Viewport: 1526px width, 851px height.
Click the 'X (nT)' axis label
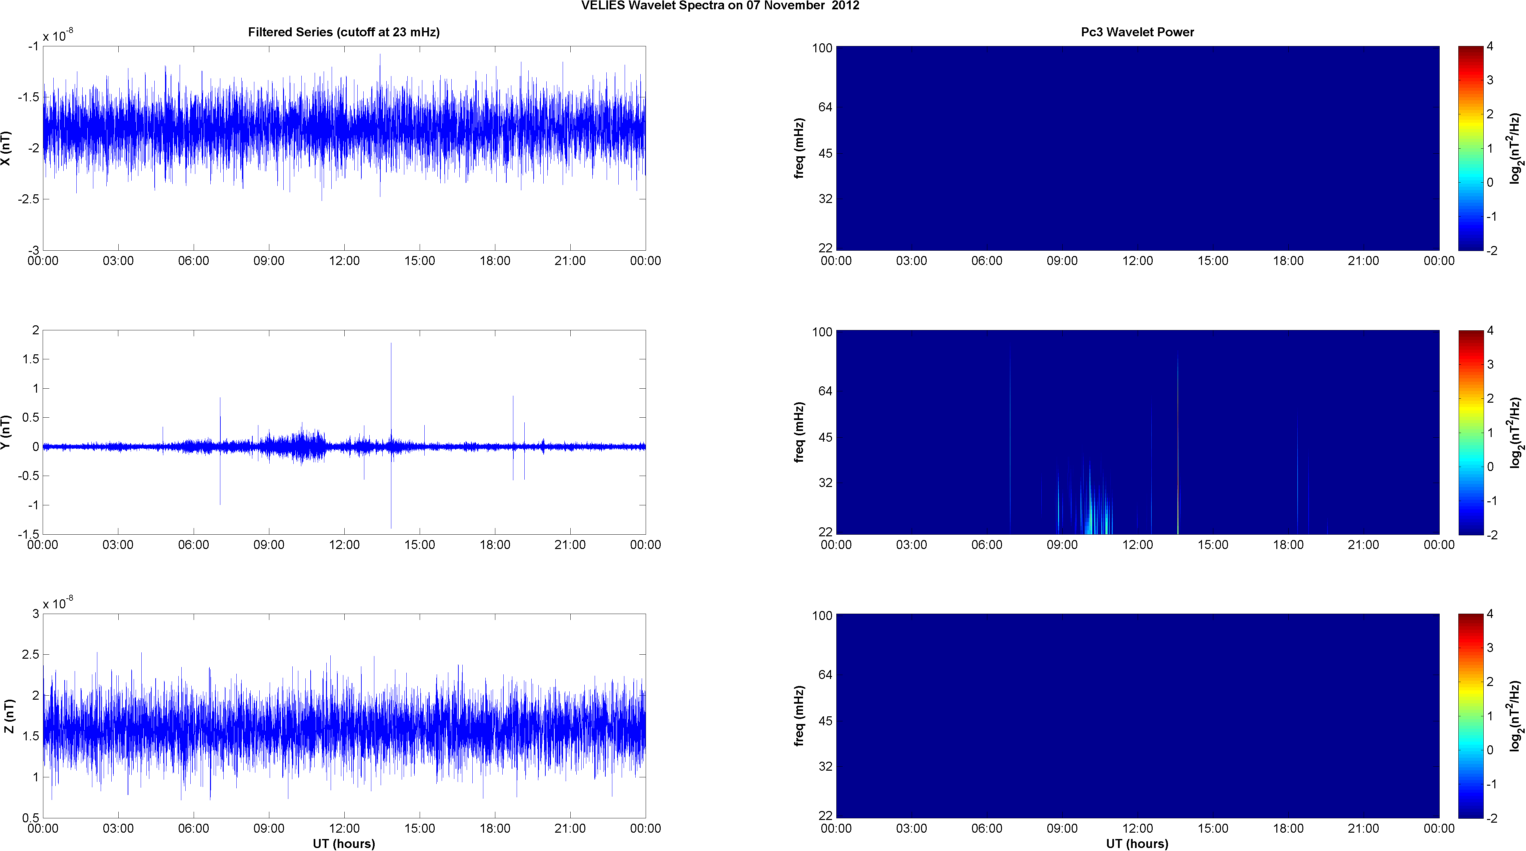coord(7,148)
